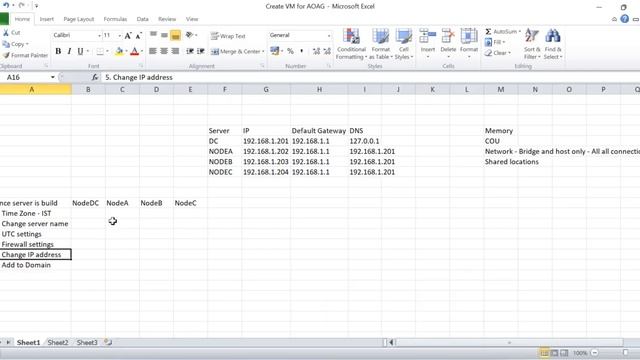Apply percent style format

click(290, 51)
